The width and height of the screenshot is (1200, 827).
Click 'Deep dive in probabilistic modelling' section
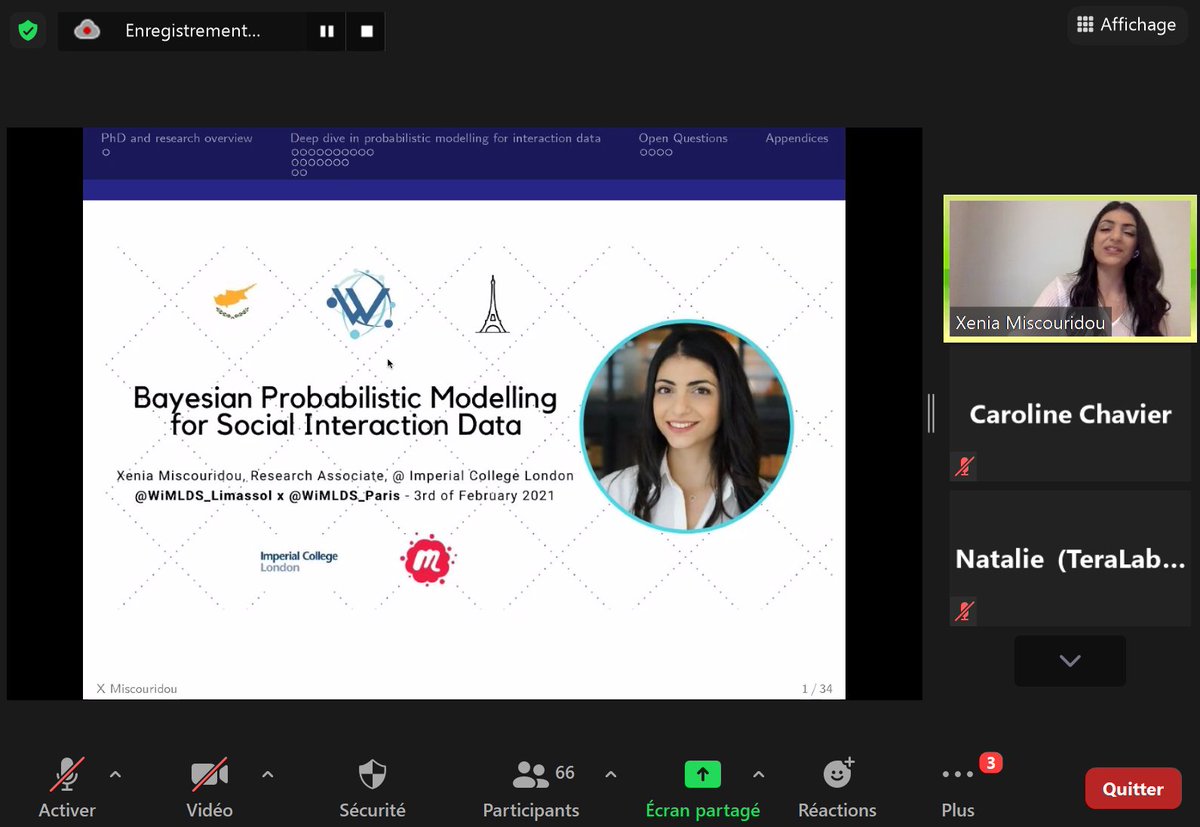tap(446, 138)
